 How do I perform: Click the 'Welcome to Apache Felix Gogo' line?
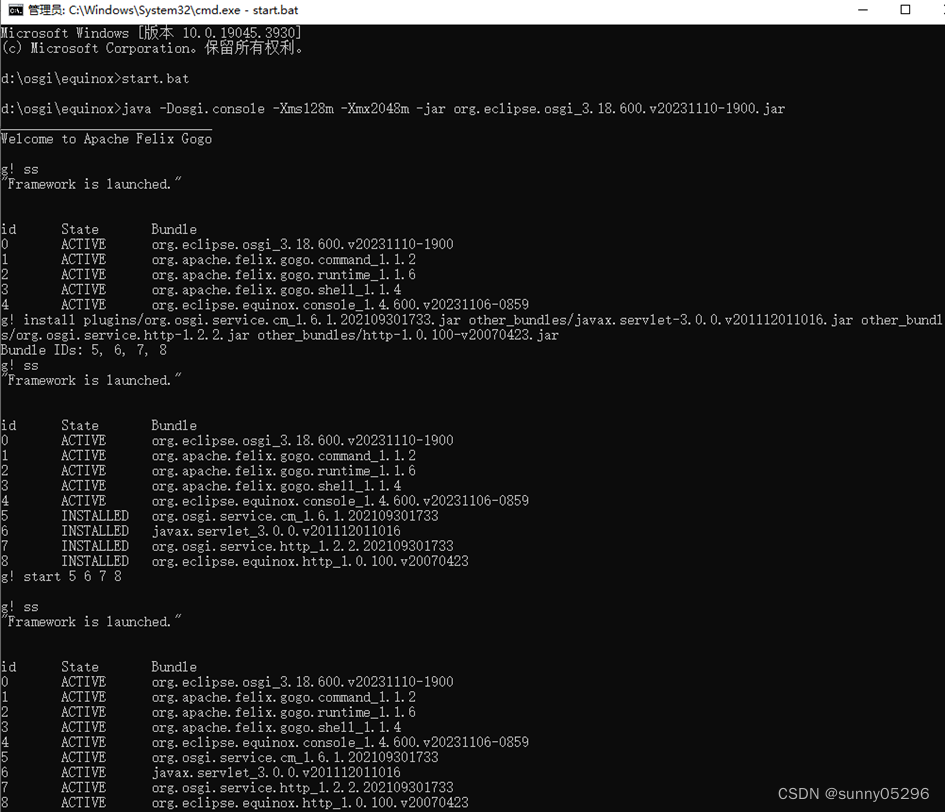(x=105, y=138)
